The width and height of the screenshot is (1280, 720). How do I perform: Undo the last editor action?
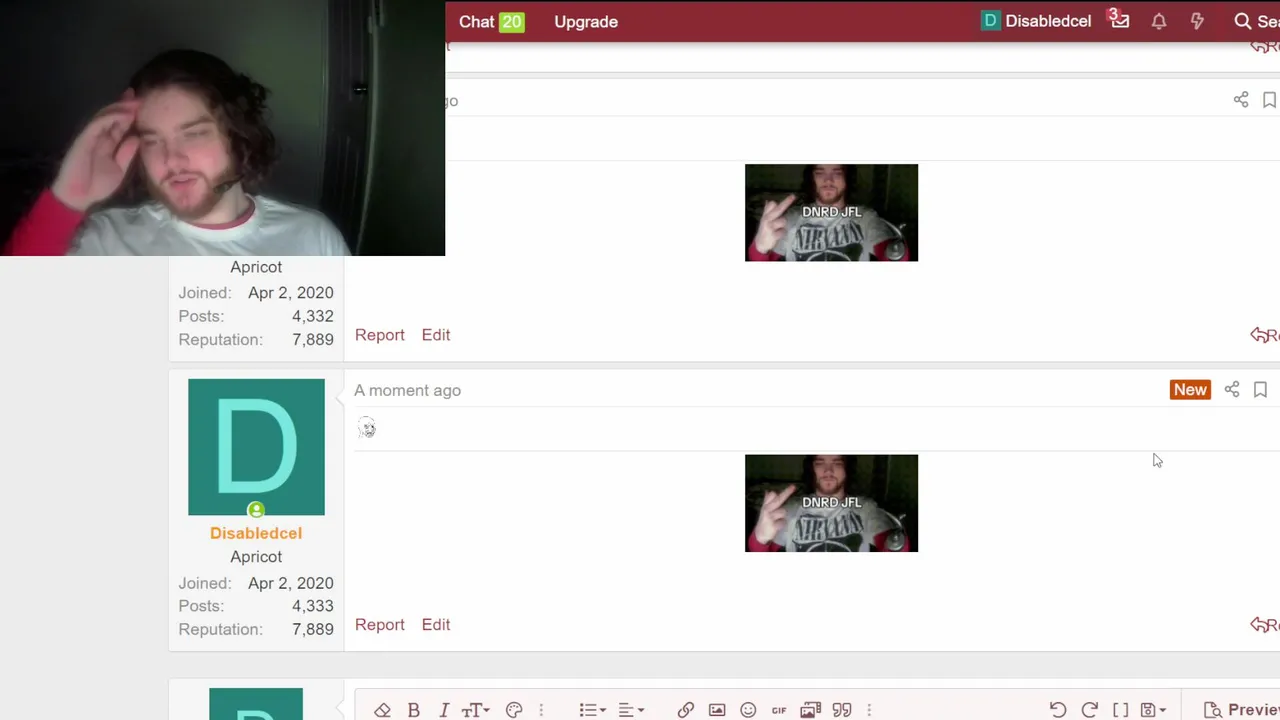[x=1058, y=710]
